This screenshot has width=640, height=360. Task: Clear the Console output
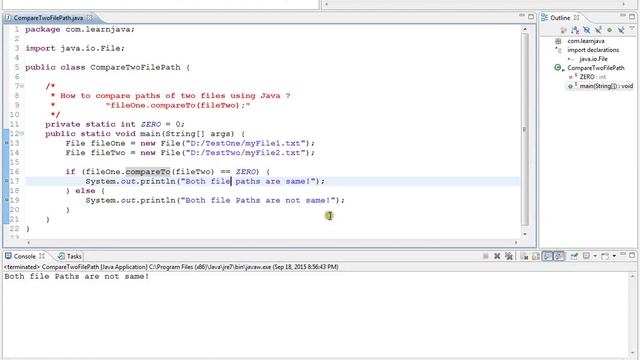(x=524, y=256)
